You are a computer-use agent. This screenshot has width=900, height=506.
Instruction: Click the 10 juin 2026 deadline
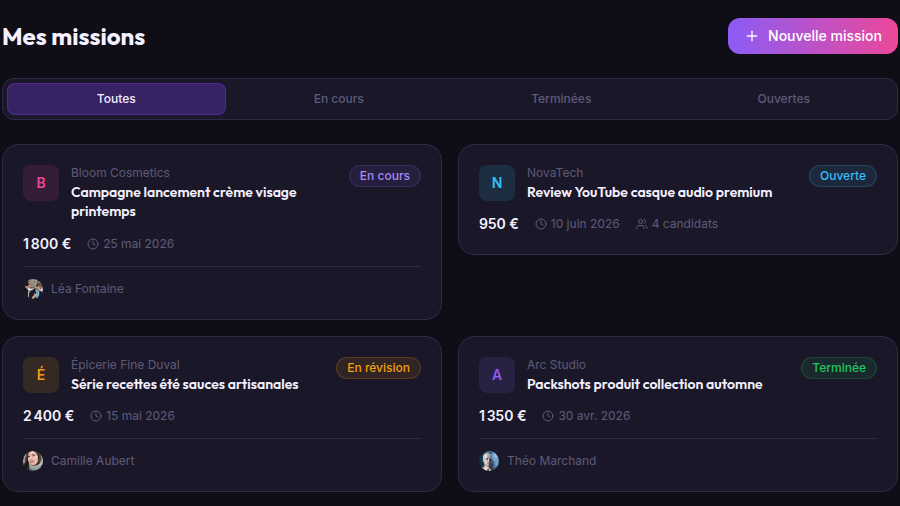pos(585,224)
